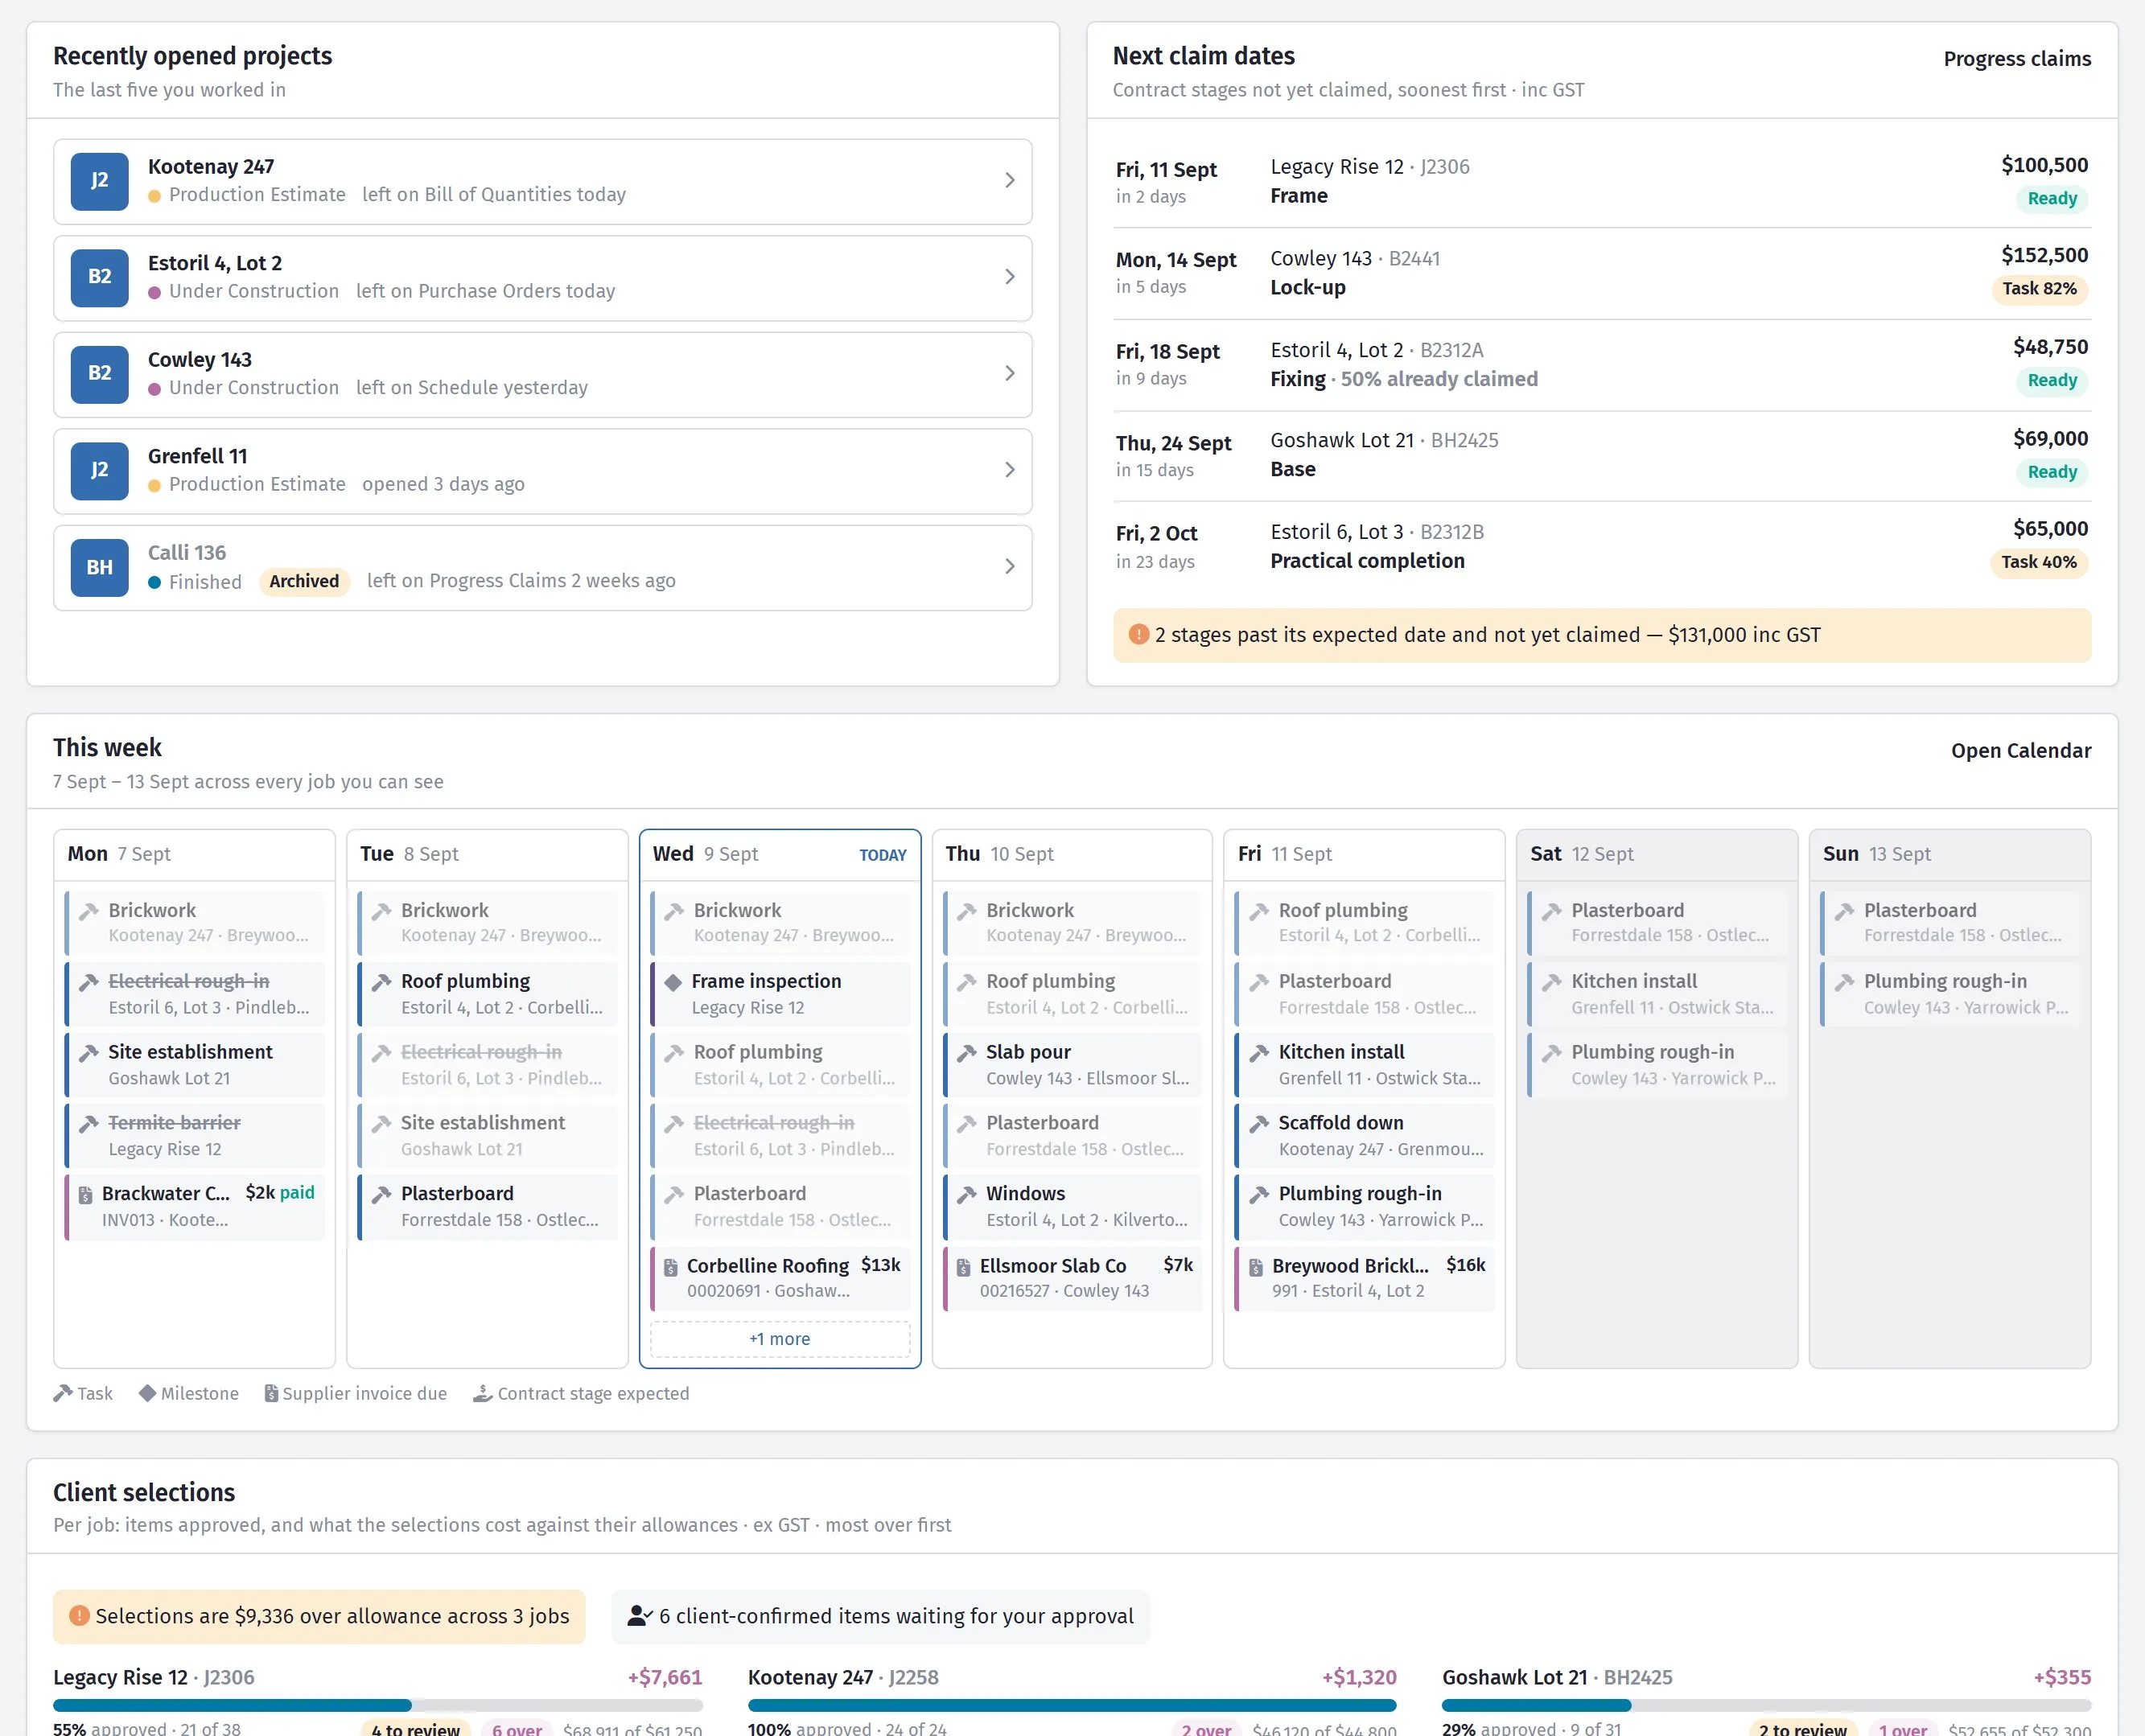2145x1736 pixels.
Task: Click invoice icon next to Corbelline Roofing
Action: tap(671, 1267)
